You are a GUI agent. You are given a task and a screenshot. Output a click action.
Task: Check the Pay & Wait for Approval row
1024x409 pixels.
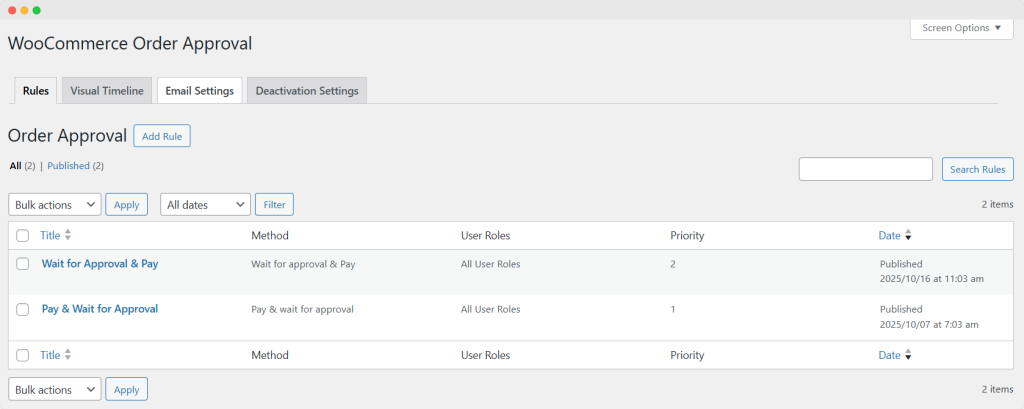pyautogui.click(x=23, y=310)
